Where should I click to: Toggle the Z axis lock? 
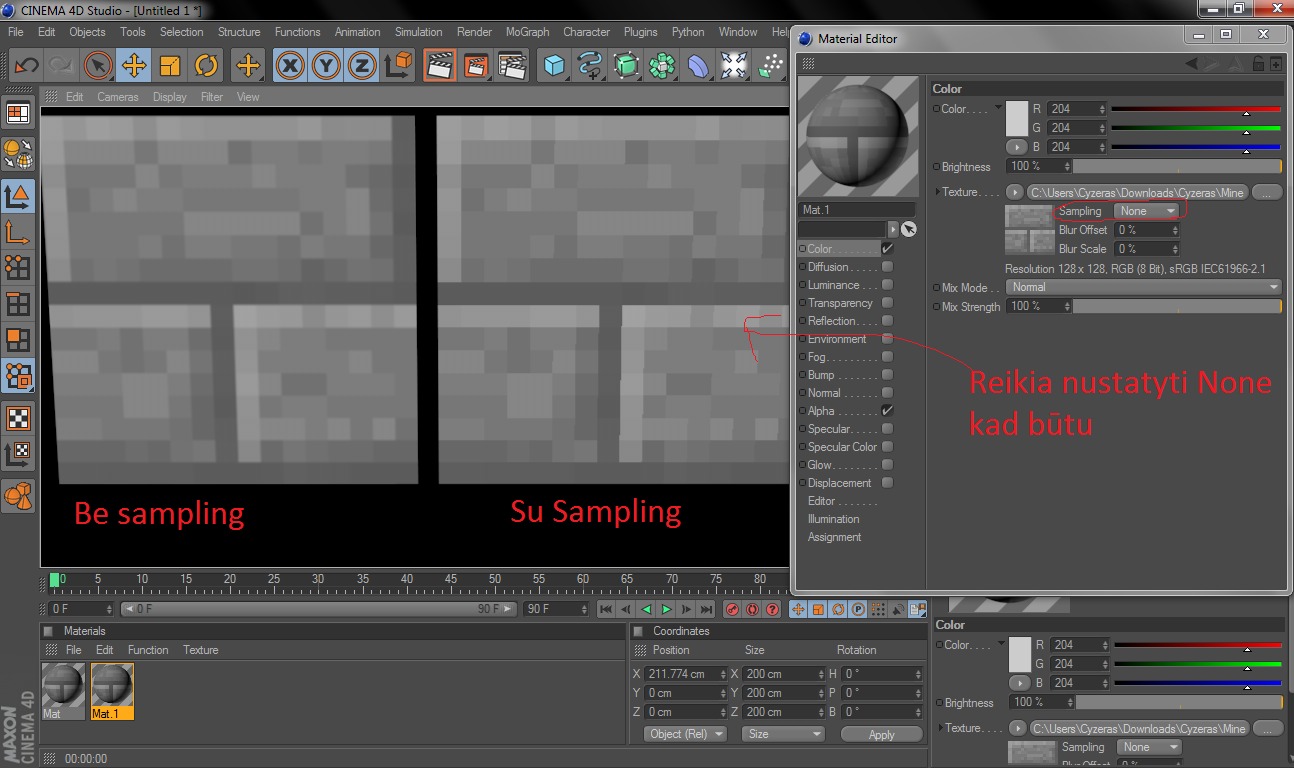[362, 66]
